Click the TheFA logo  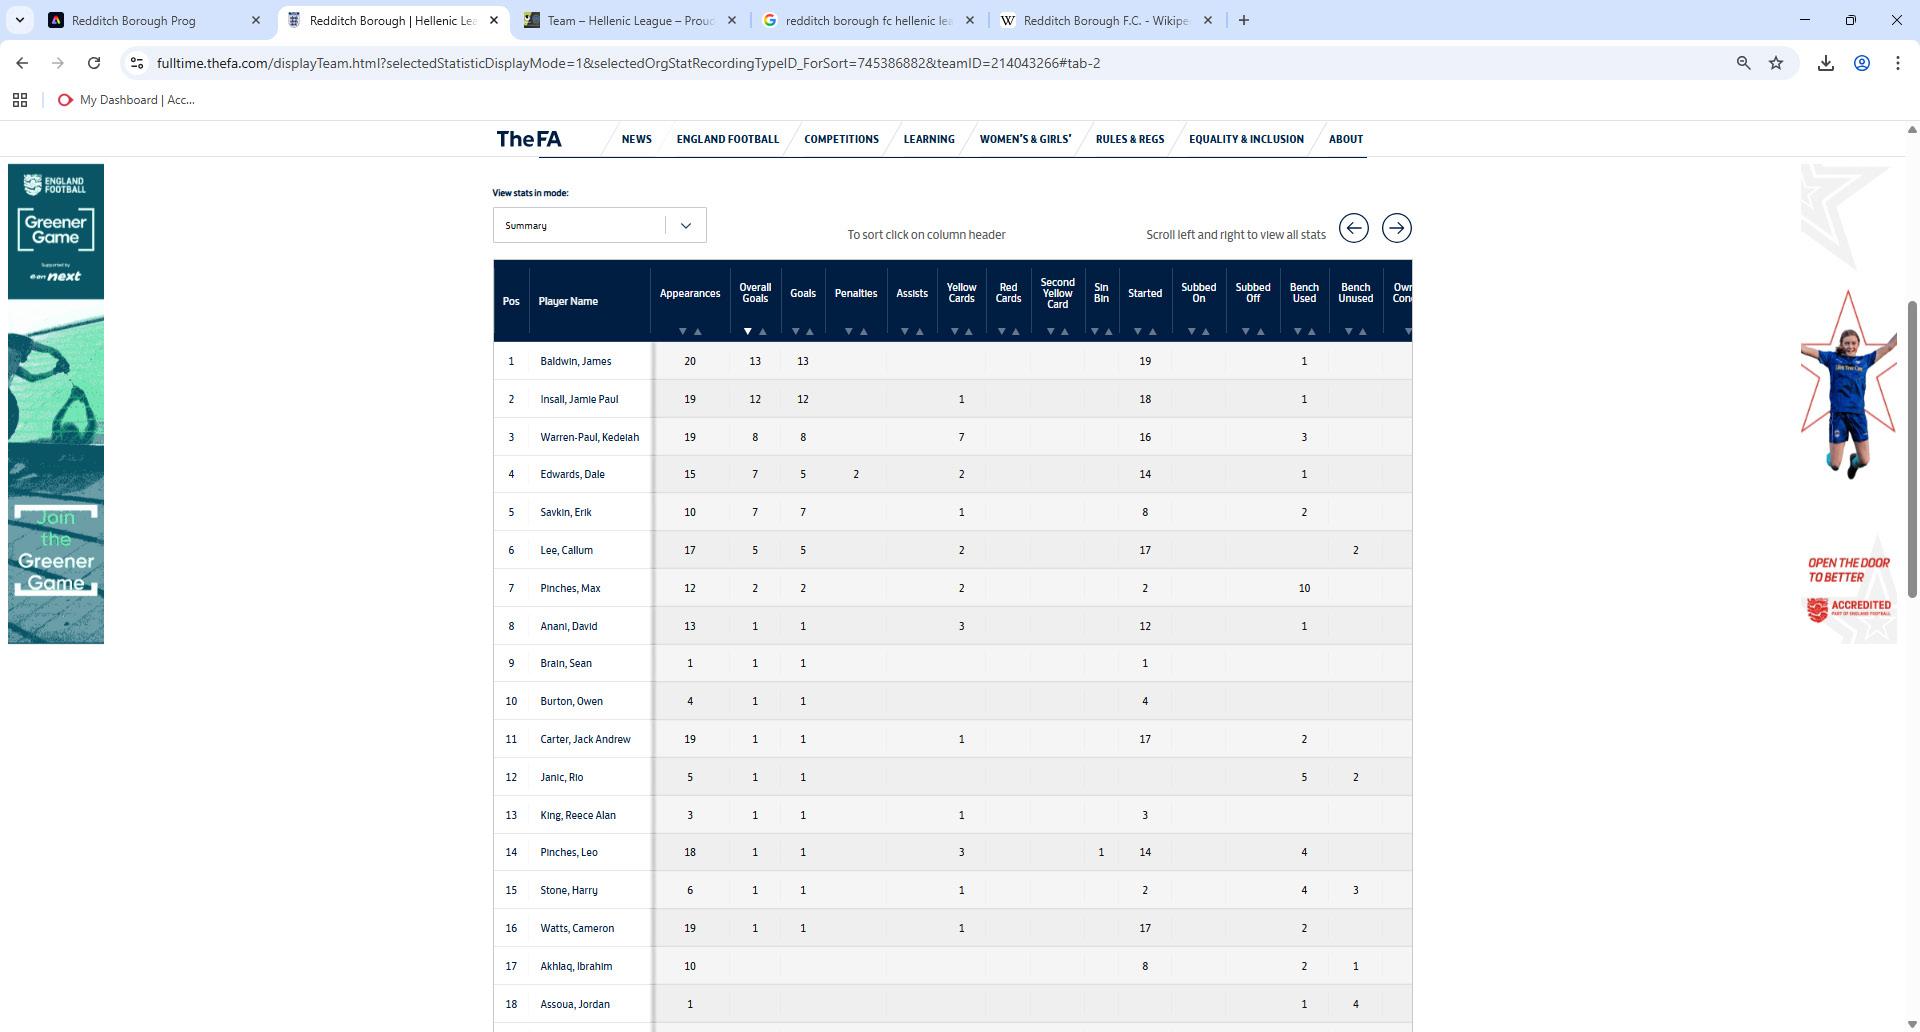pyautogui.click(x=529, y=139)
